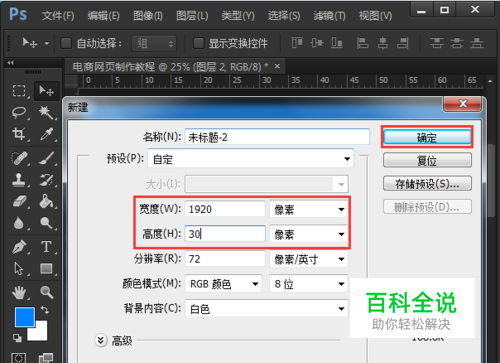
Task: Click the 复位 button
Action: coord(427,160)
